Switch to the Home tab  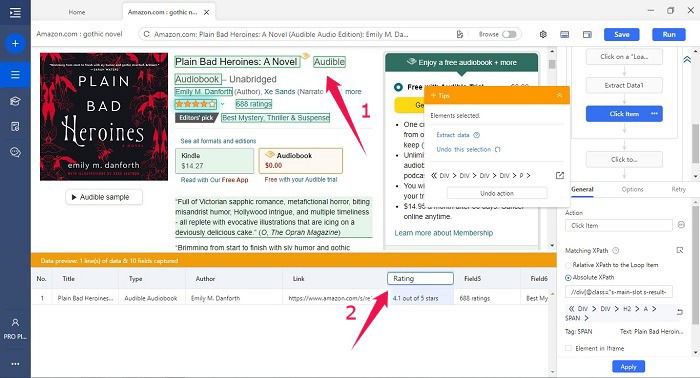pyautogui.click(x=77, y=12)
